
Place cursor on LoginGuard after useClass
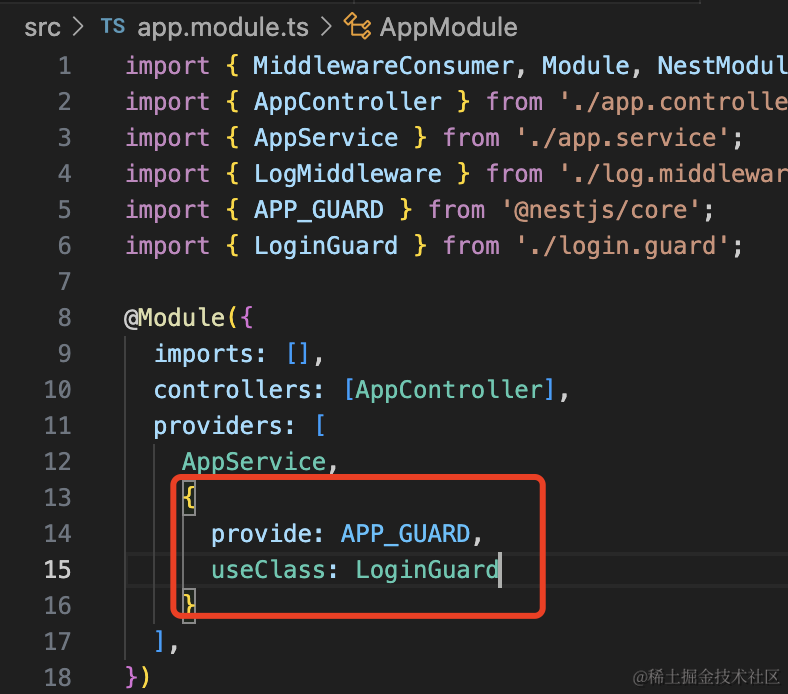point(426,570)
